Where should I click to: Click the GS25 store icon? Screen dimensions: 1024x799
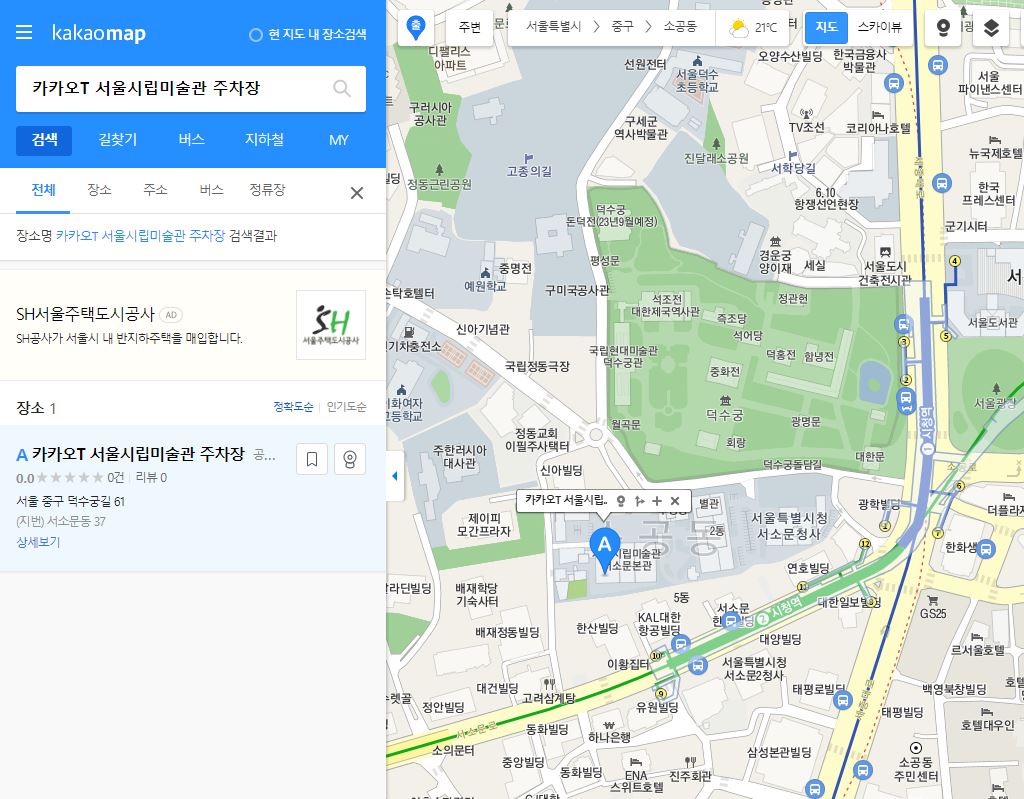tap(933, 600)
